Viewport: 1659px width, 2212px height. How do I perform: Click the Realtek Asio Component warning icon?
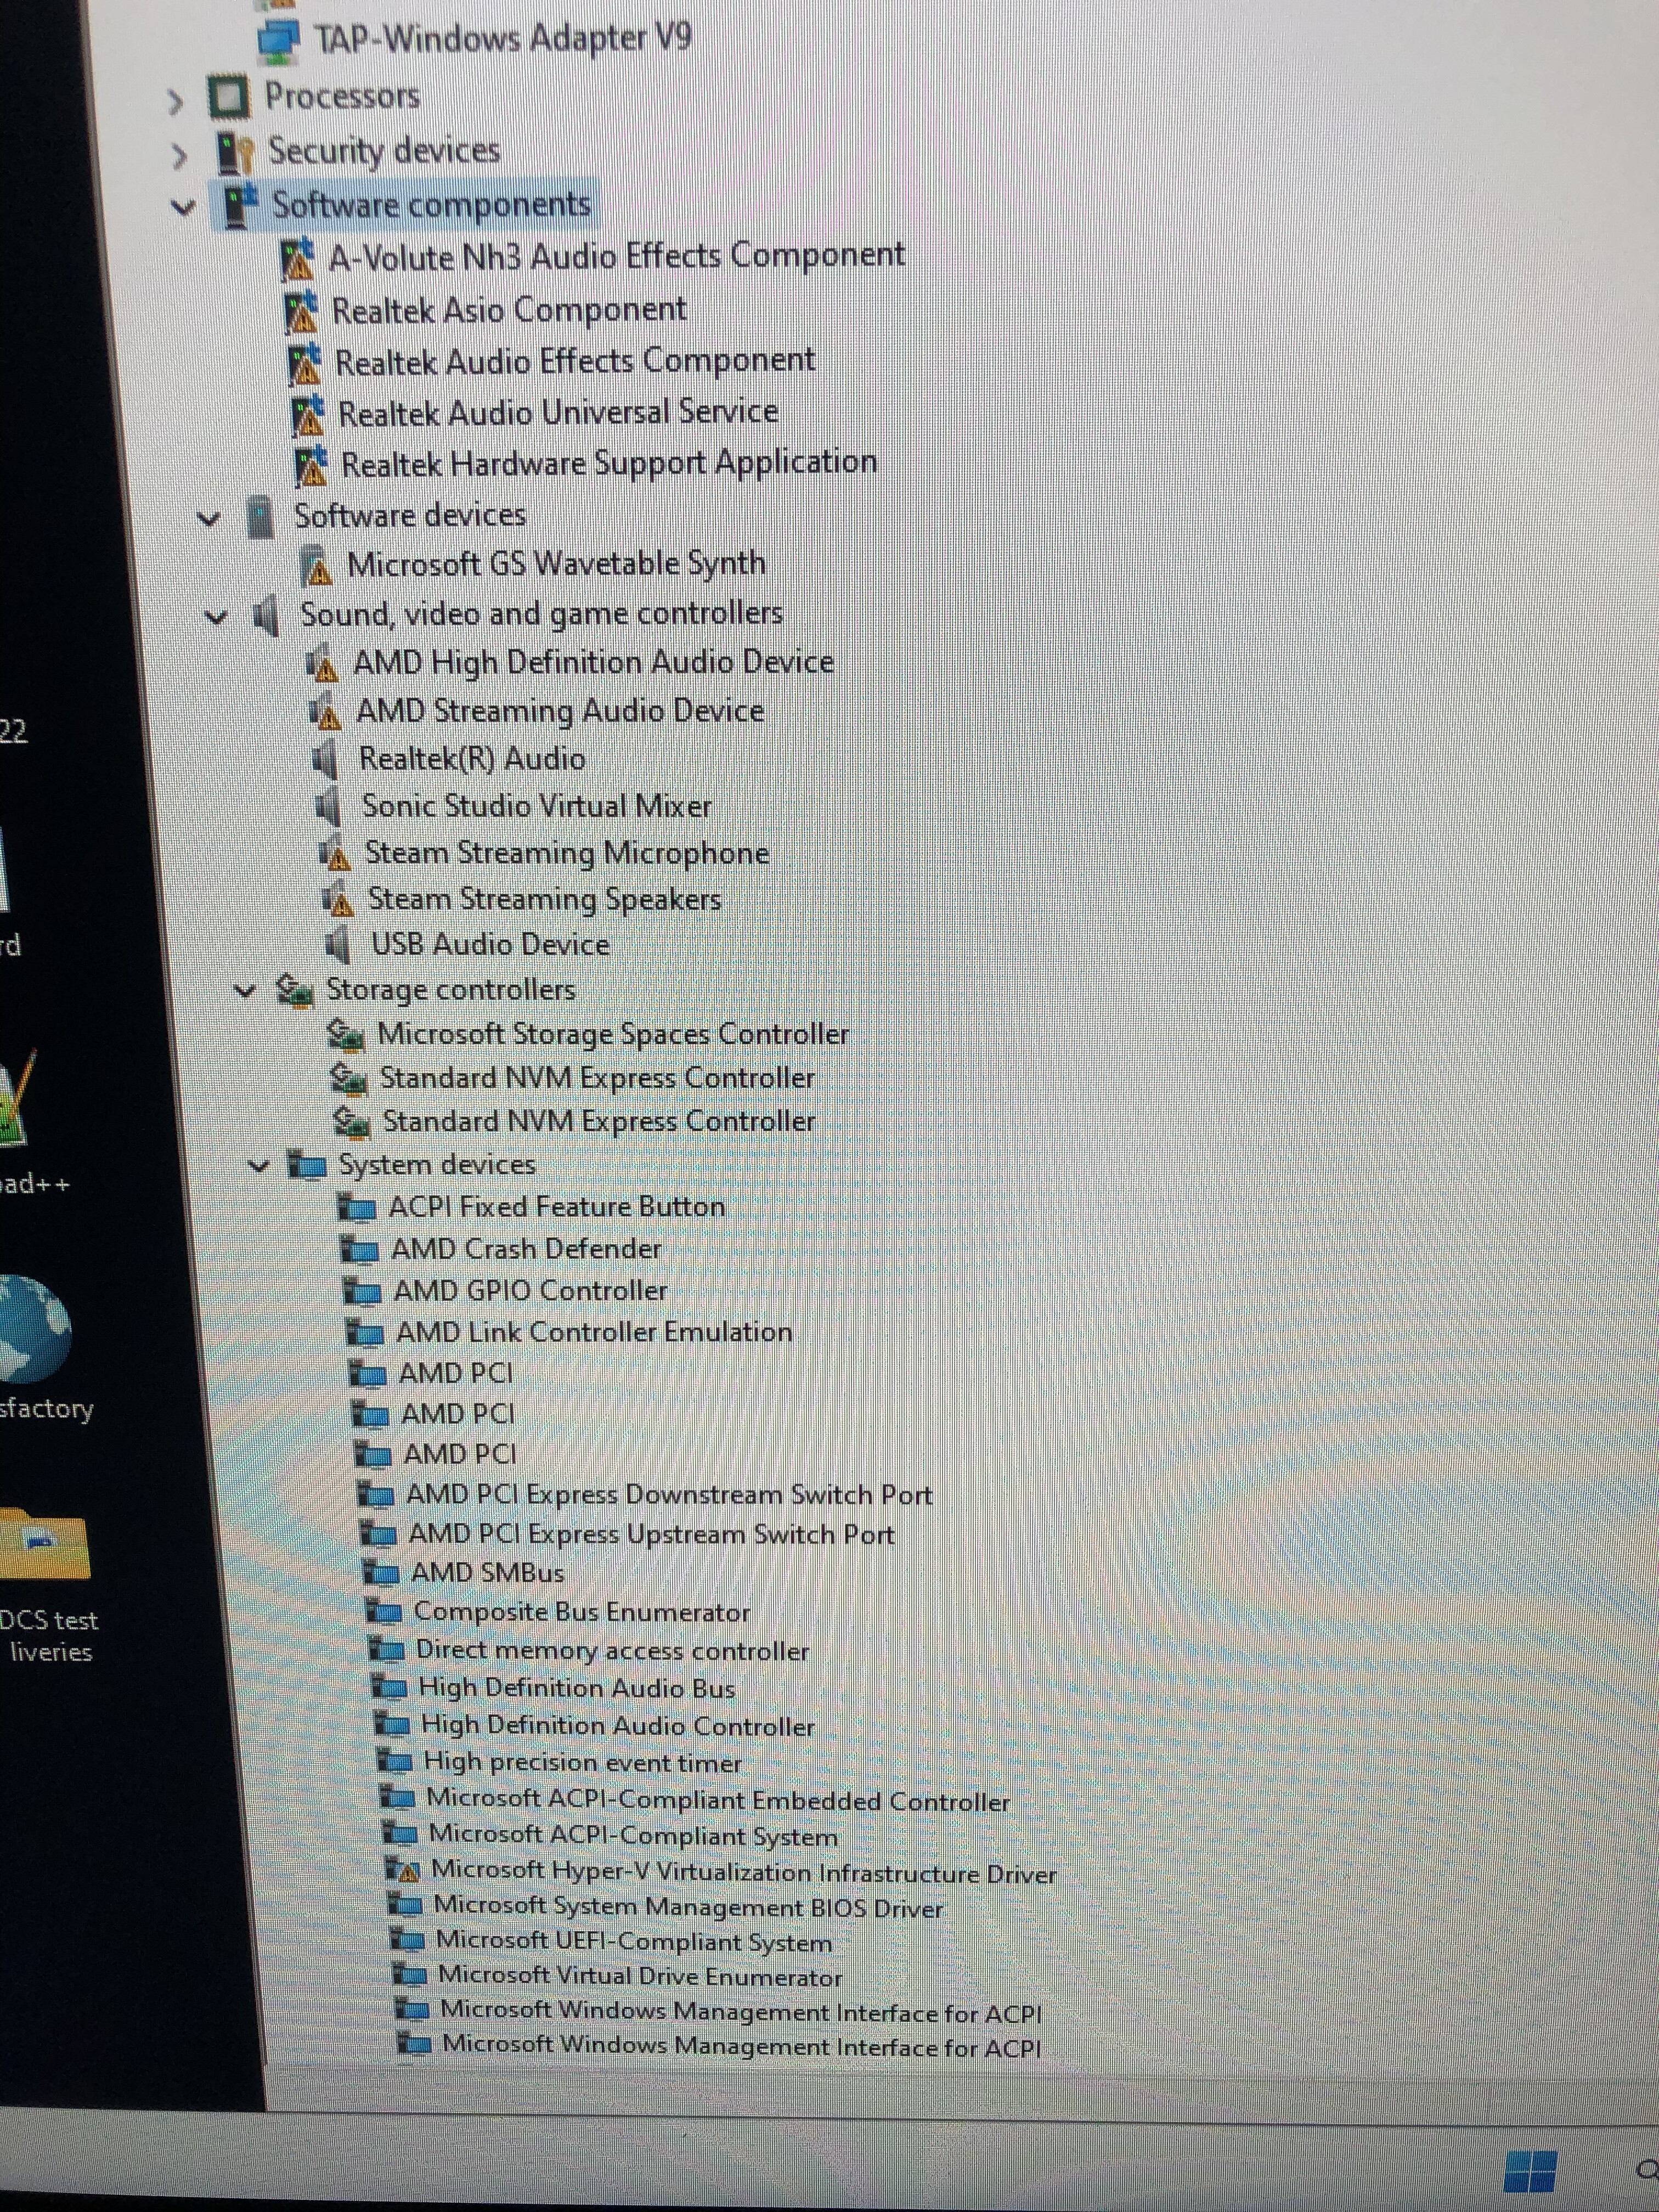click(301, 312)
